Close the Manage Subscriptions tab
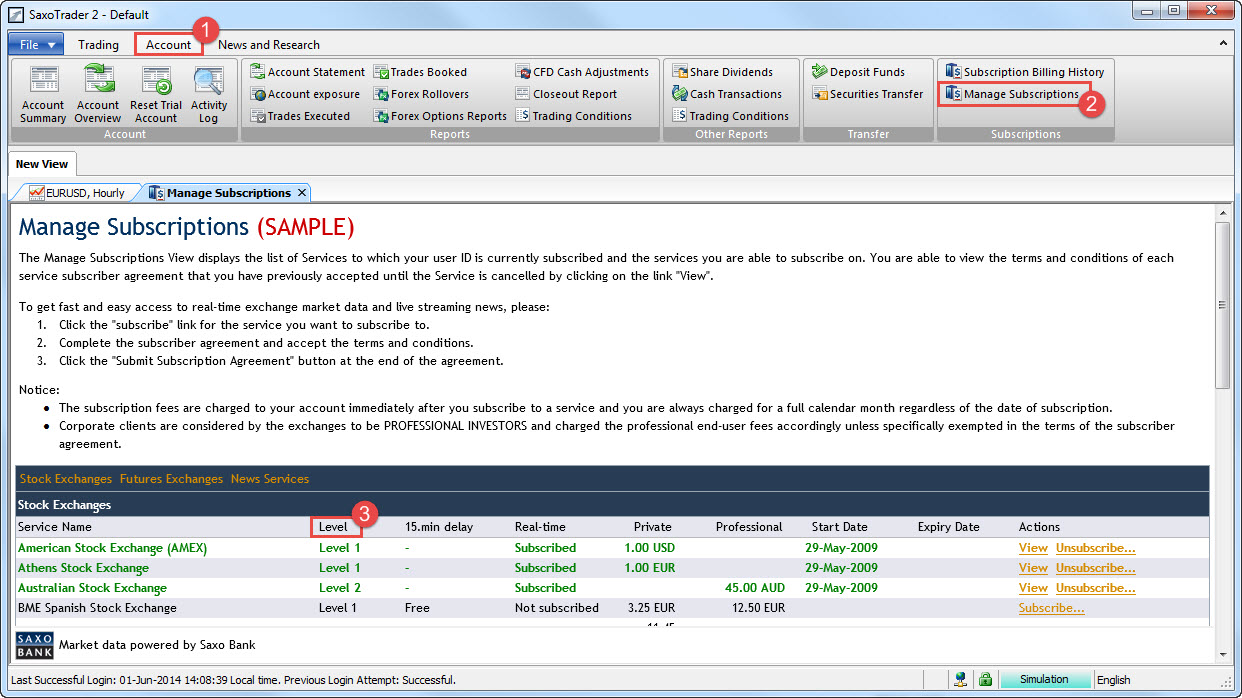 302,192
